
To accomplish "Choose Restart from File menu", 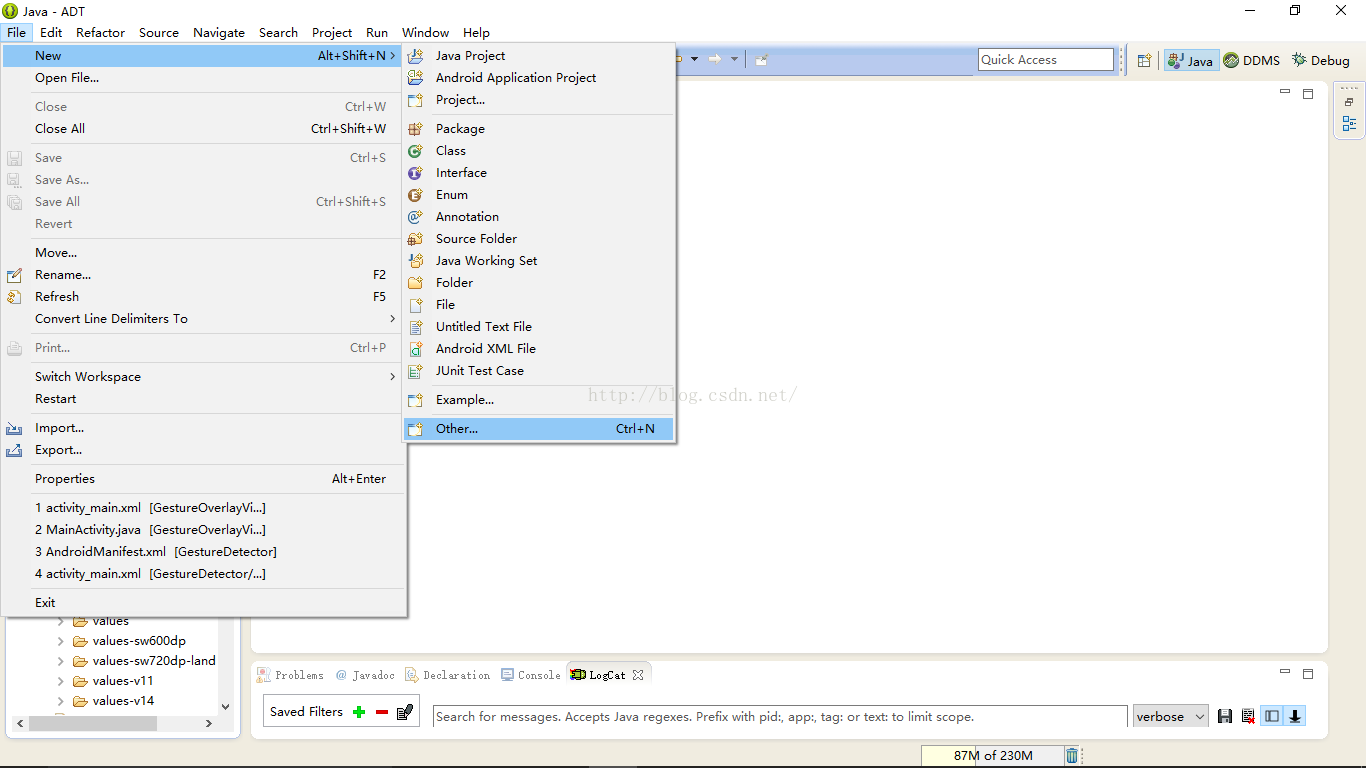I will 202,399.
